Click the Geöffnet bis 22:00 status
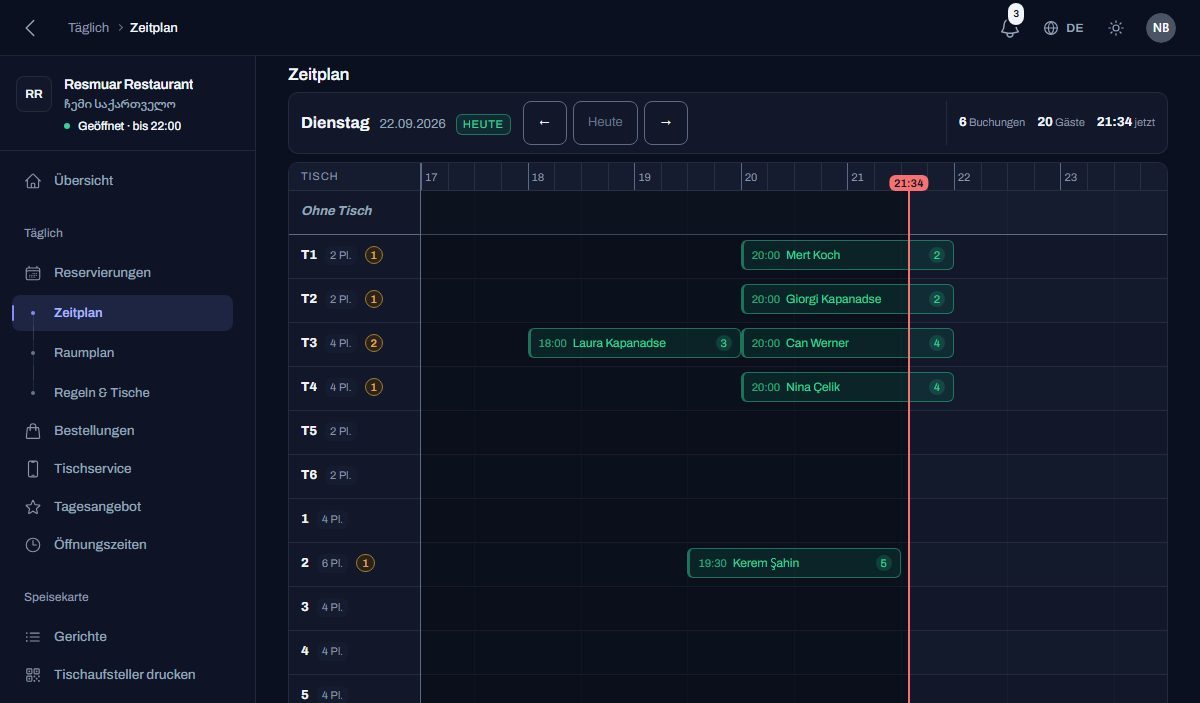This screenshot has height=703, width=1200. pyautogui.click(x=122, y=126)
